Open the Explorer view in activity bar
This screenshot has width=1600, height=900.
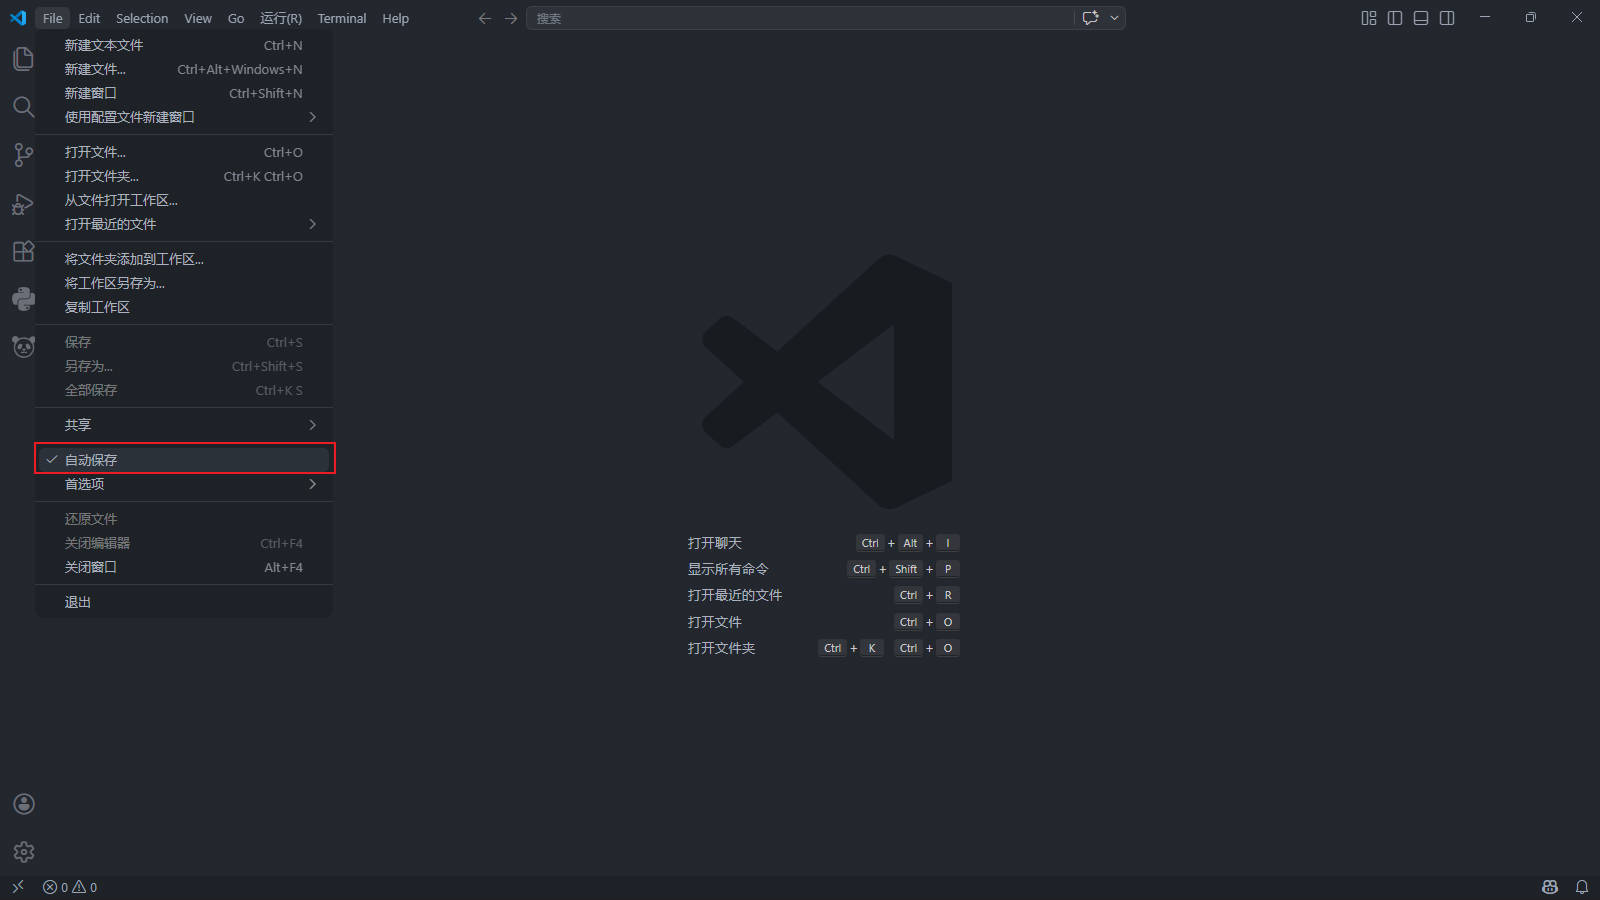click(23, 59)
